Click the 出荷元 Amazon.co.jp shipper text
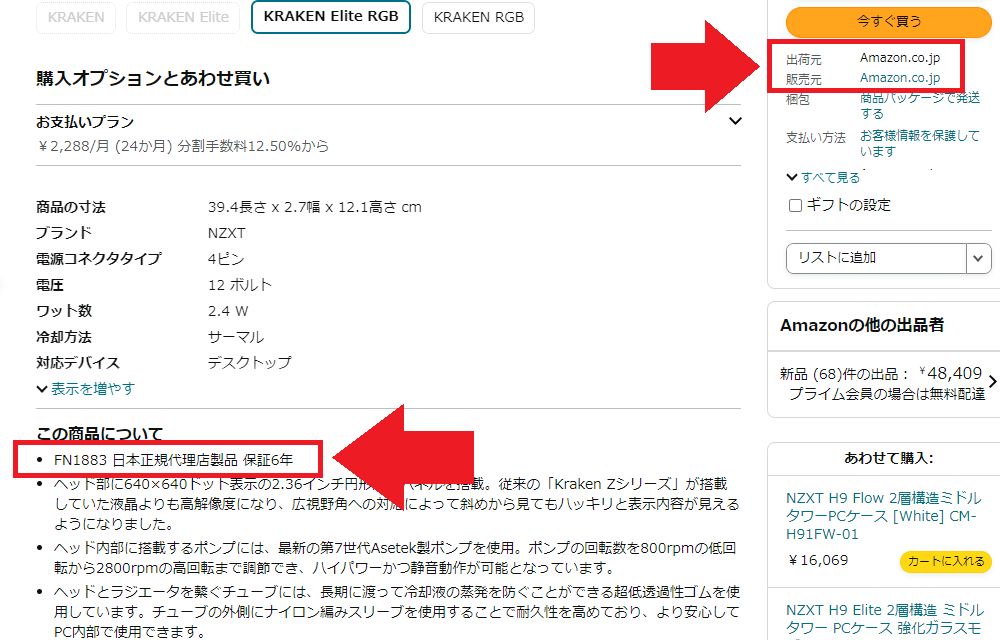Image resolution: width=1000 pixels, height=640 pixels. pyautogui.click(x=900, y=58)
